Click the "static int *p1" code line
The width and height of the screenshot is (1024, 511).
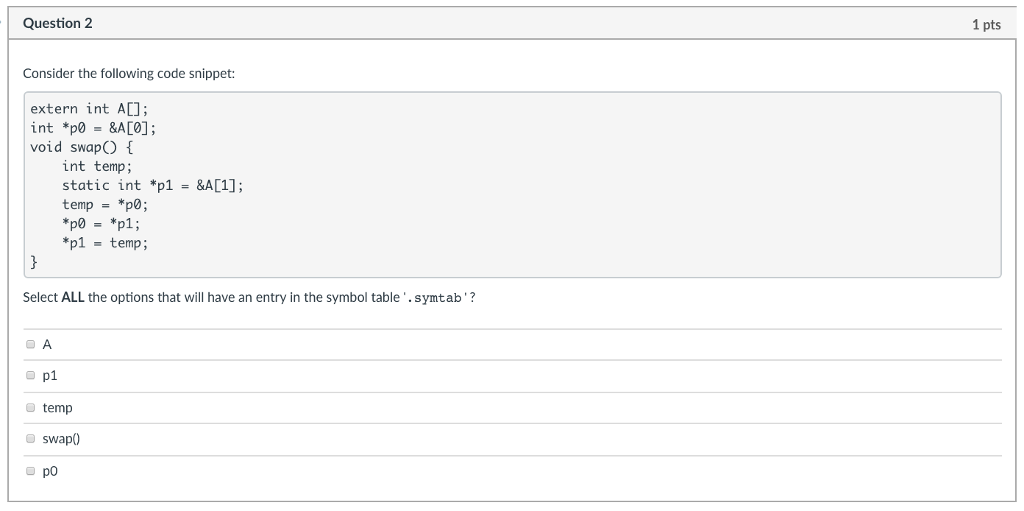tap(152, 185)
